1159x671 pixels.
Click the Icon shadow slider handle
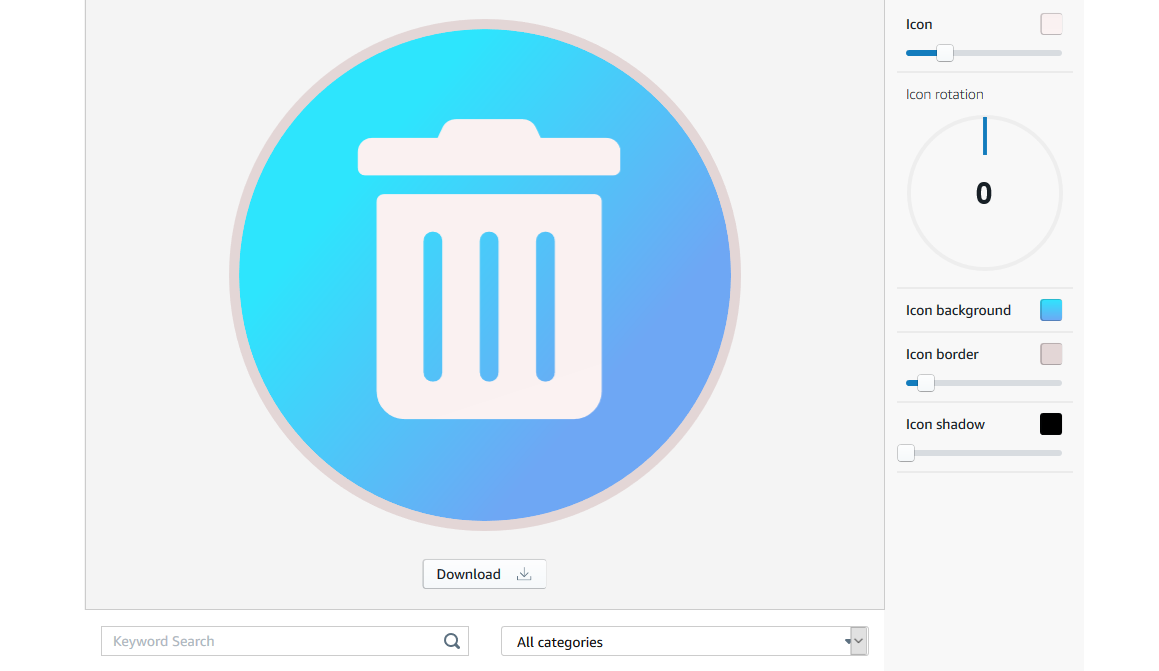906,452
